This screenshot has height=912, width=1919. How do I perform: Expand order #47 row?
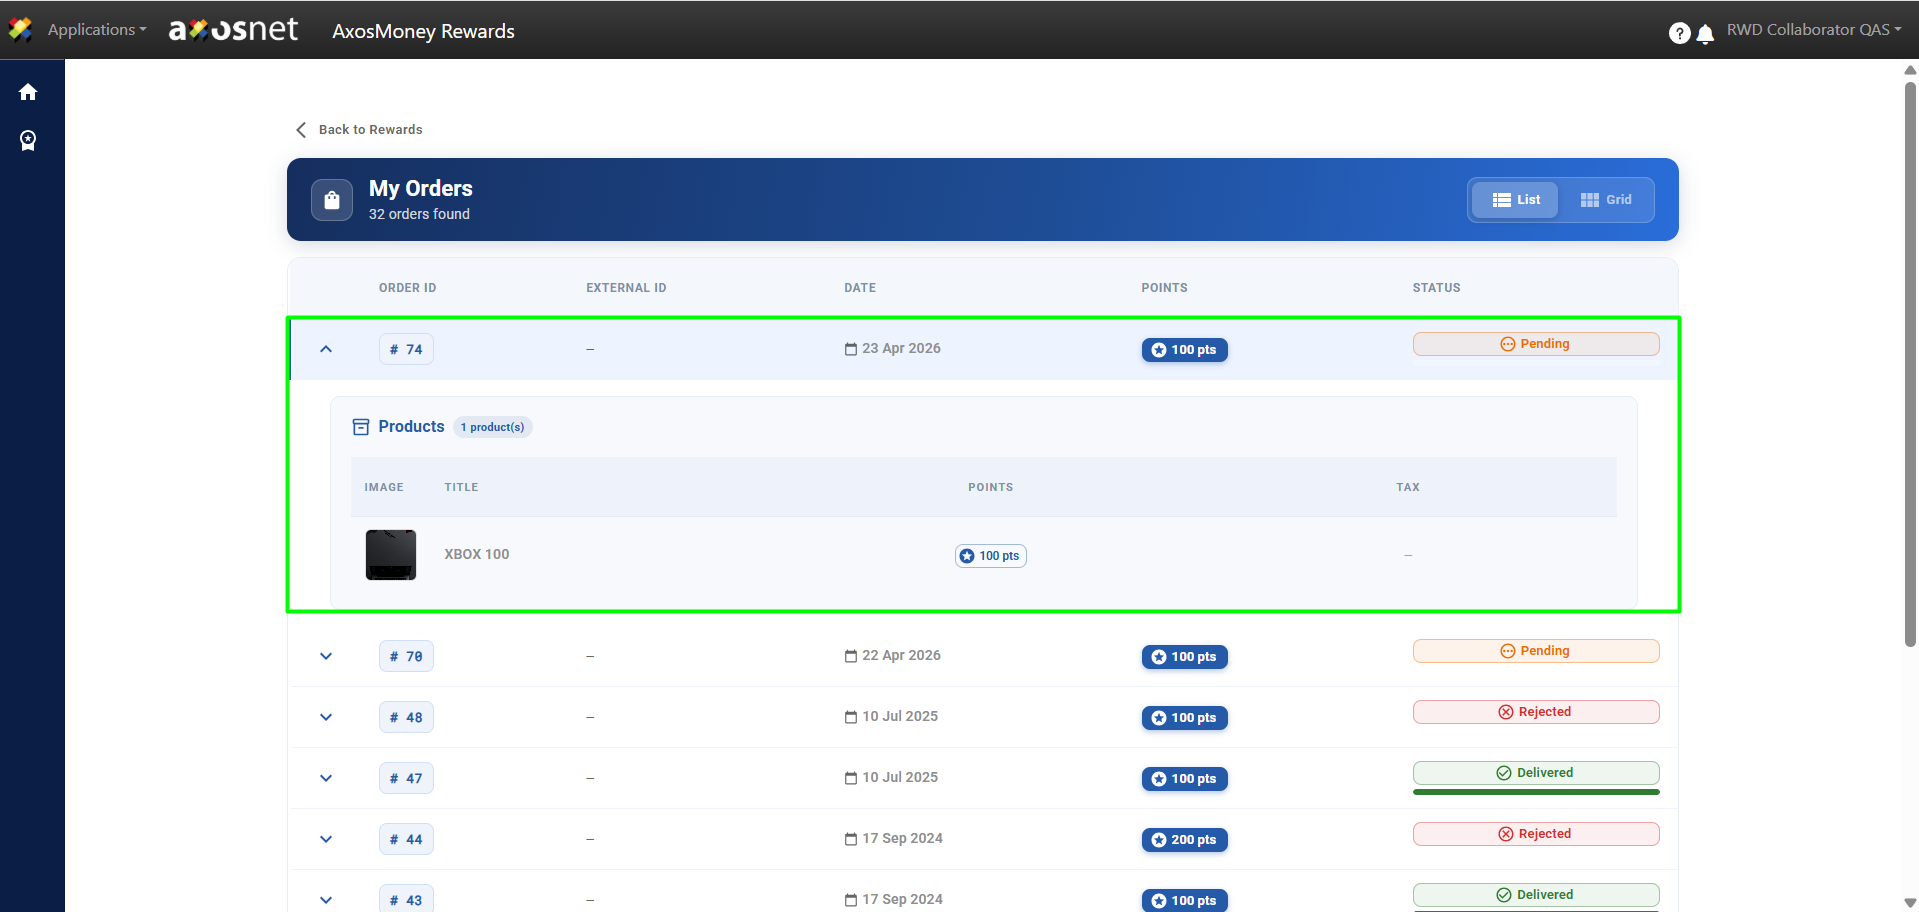326,779
